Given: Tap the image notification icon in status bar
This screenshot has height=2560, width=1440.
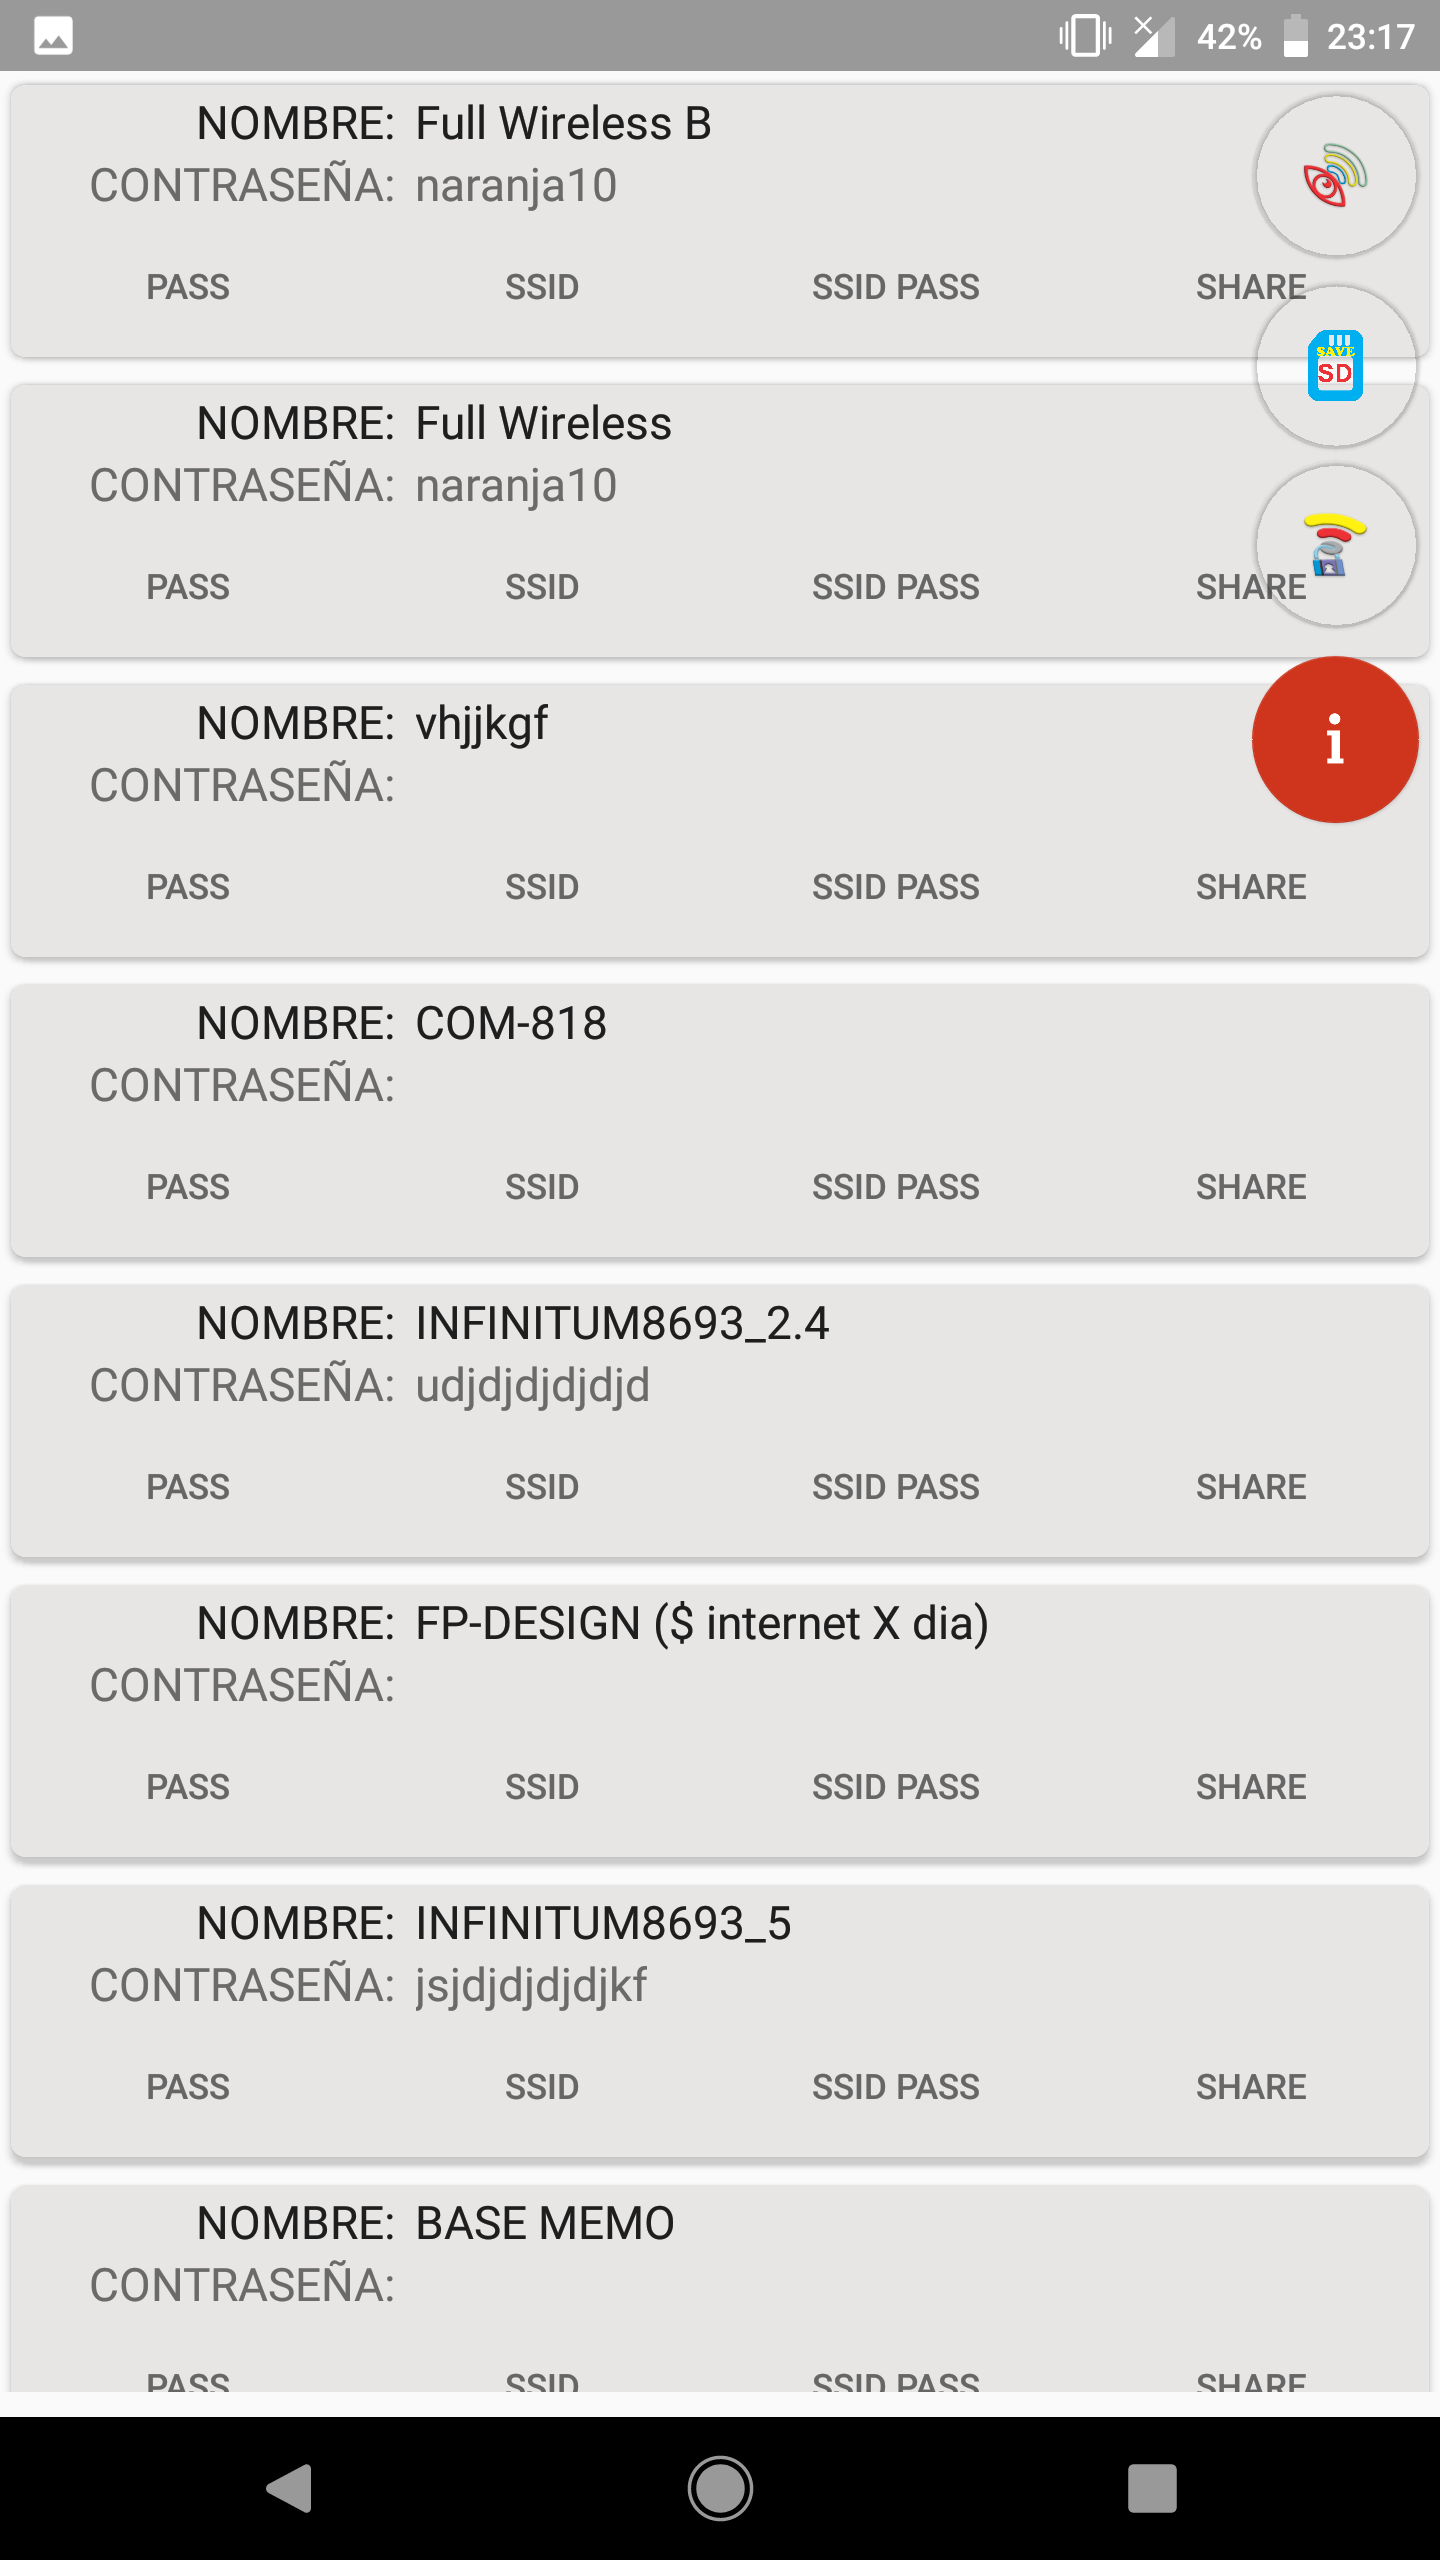Looking at the screenshot, I should coord(53,36).
